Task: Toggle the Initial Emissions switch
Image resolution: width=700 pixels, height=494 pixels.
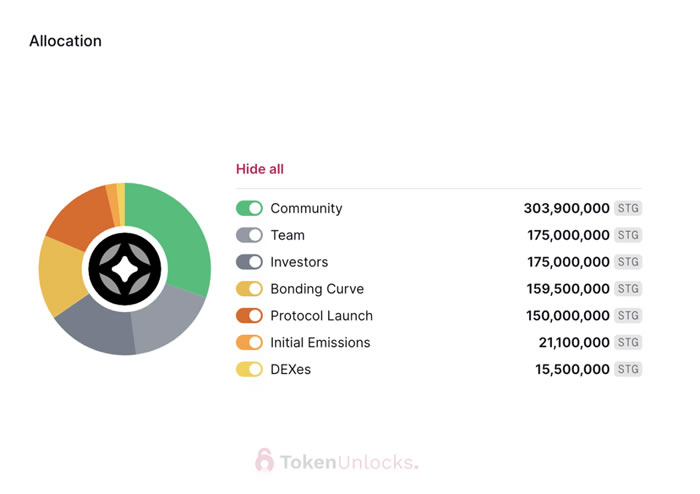Action: click(x=249, y=343)
